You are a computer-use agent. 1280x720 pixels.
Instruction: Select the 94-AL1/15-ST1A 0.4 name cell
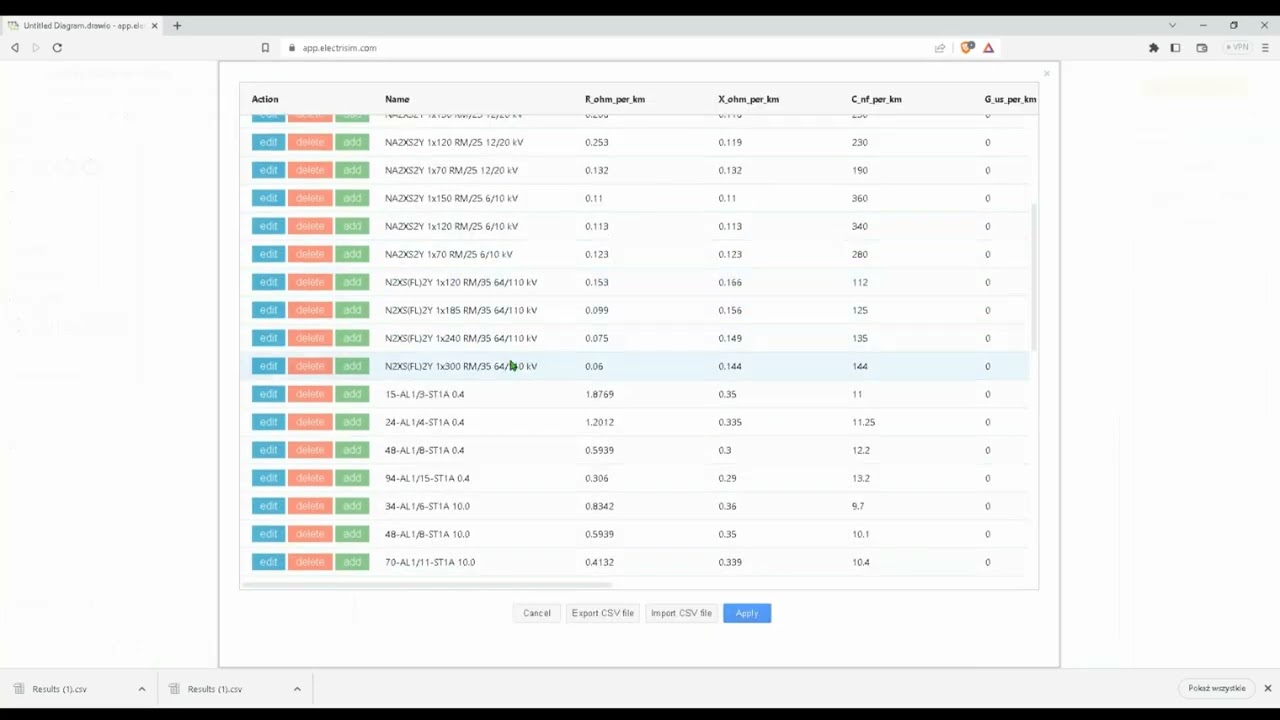427,478
